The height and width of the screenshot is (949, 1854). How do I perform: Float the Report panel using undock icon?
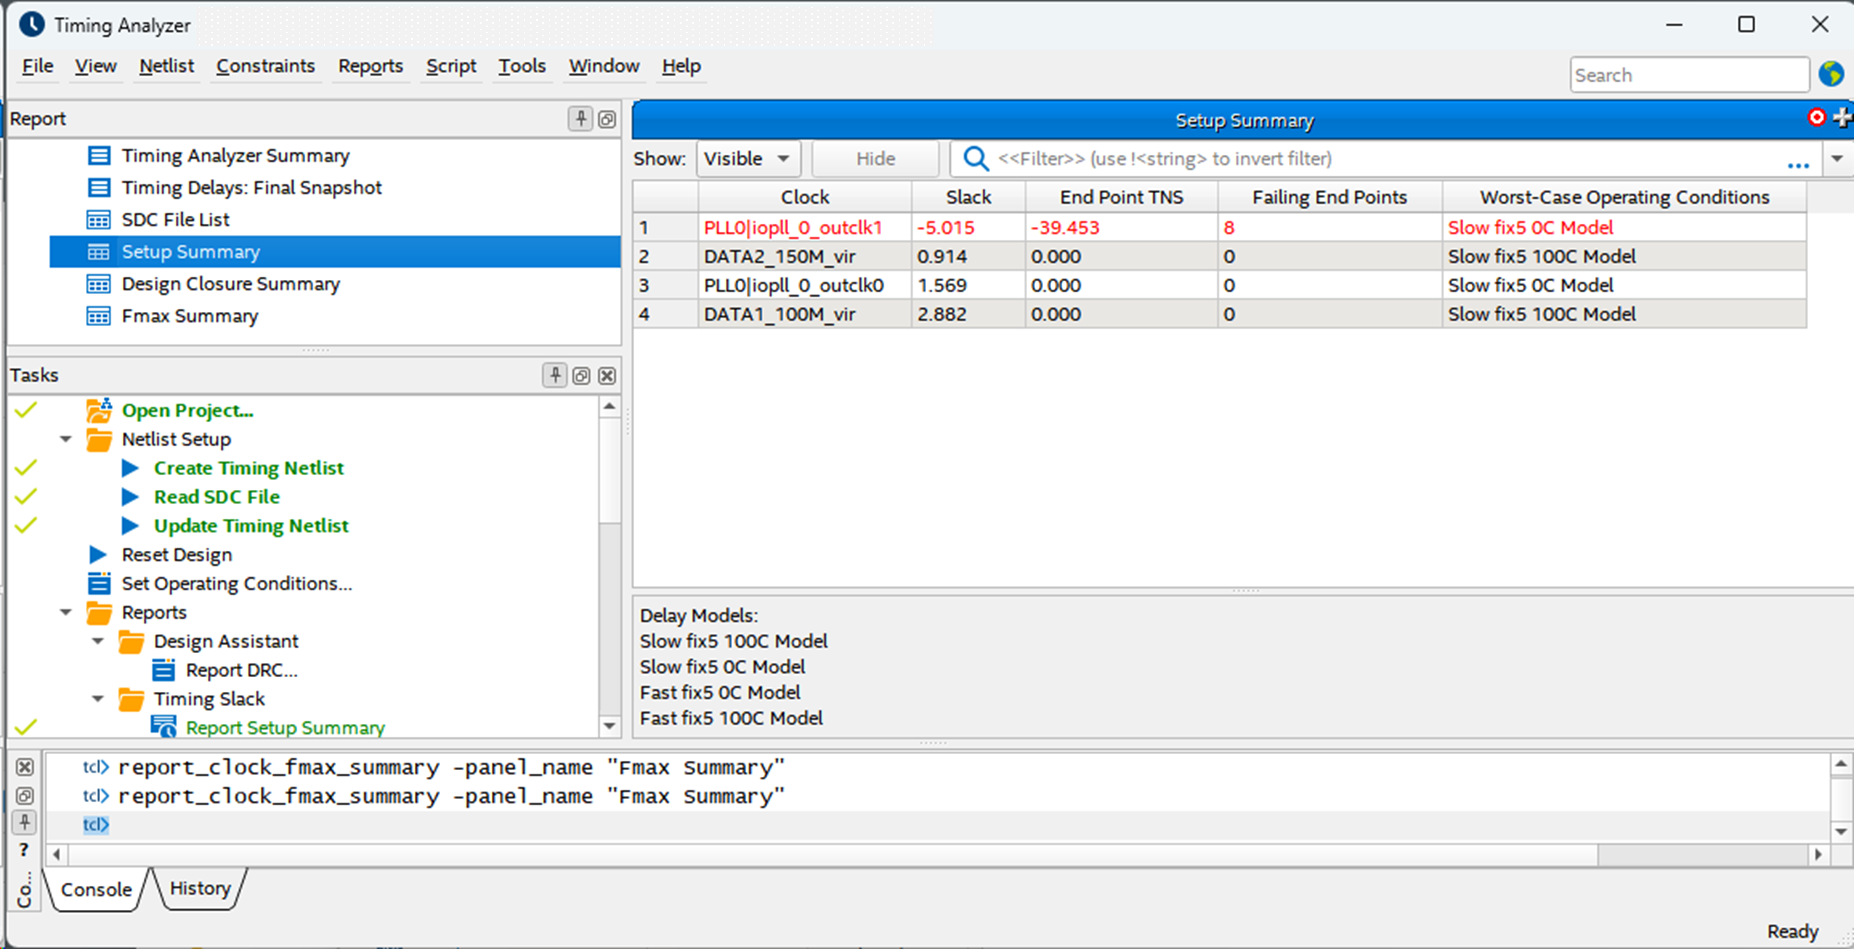coord(607,119)
